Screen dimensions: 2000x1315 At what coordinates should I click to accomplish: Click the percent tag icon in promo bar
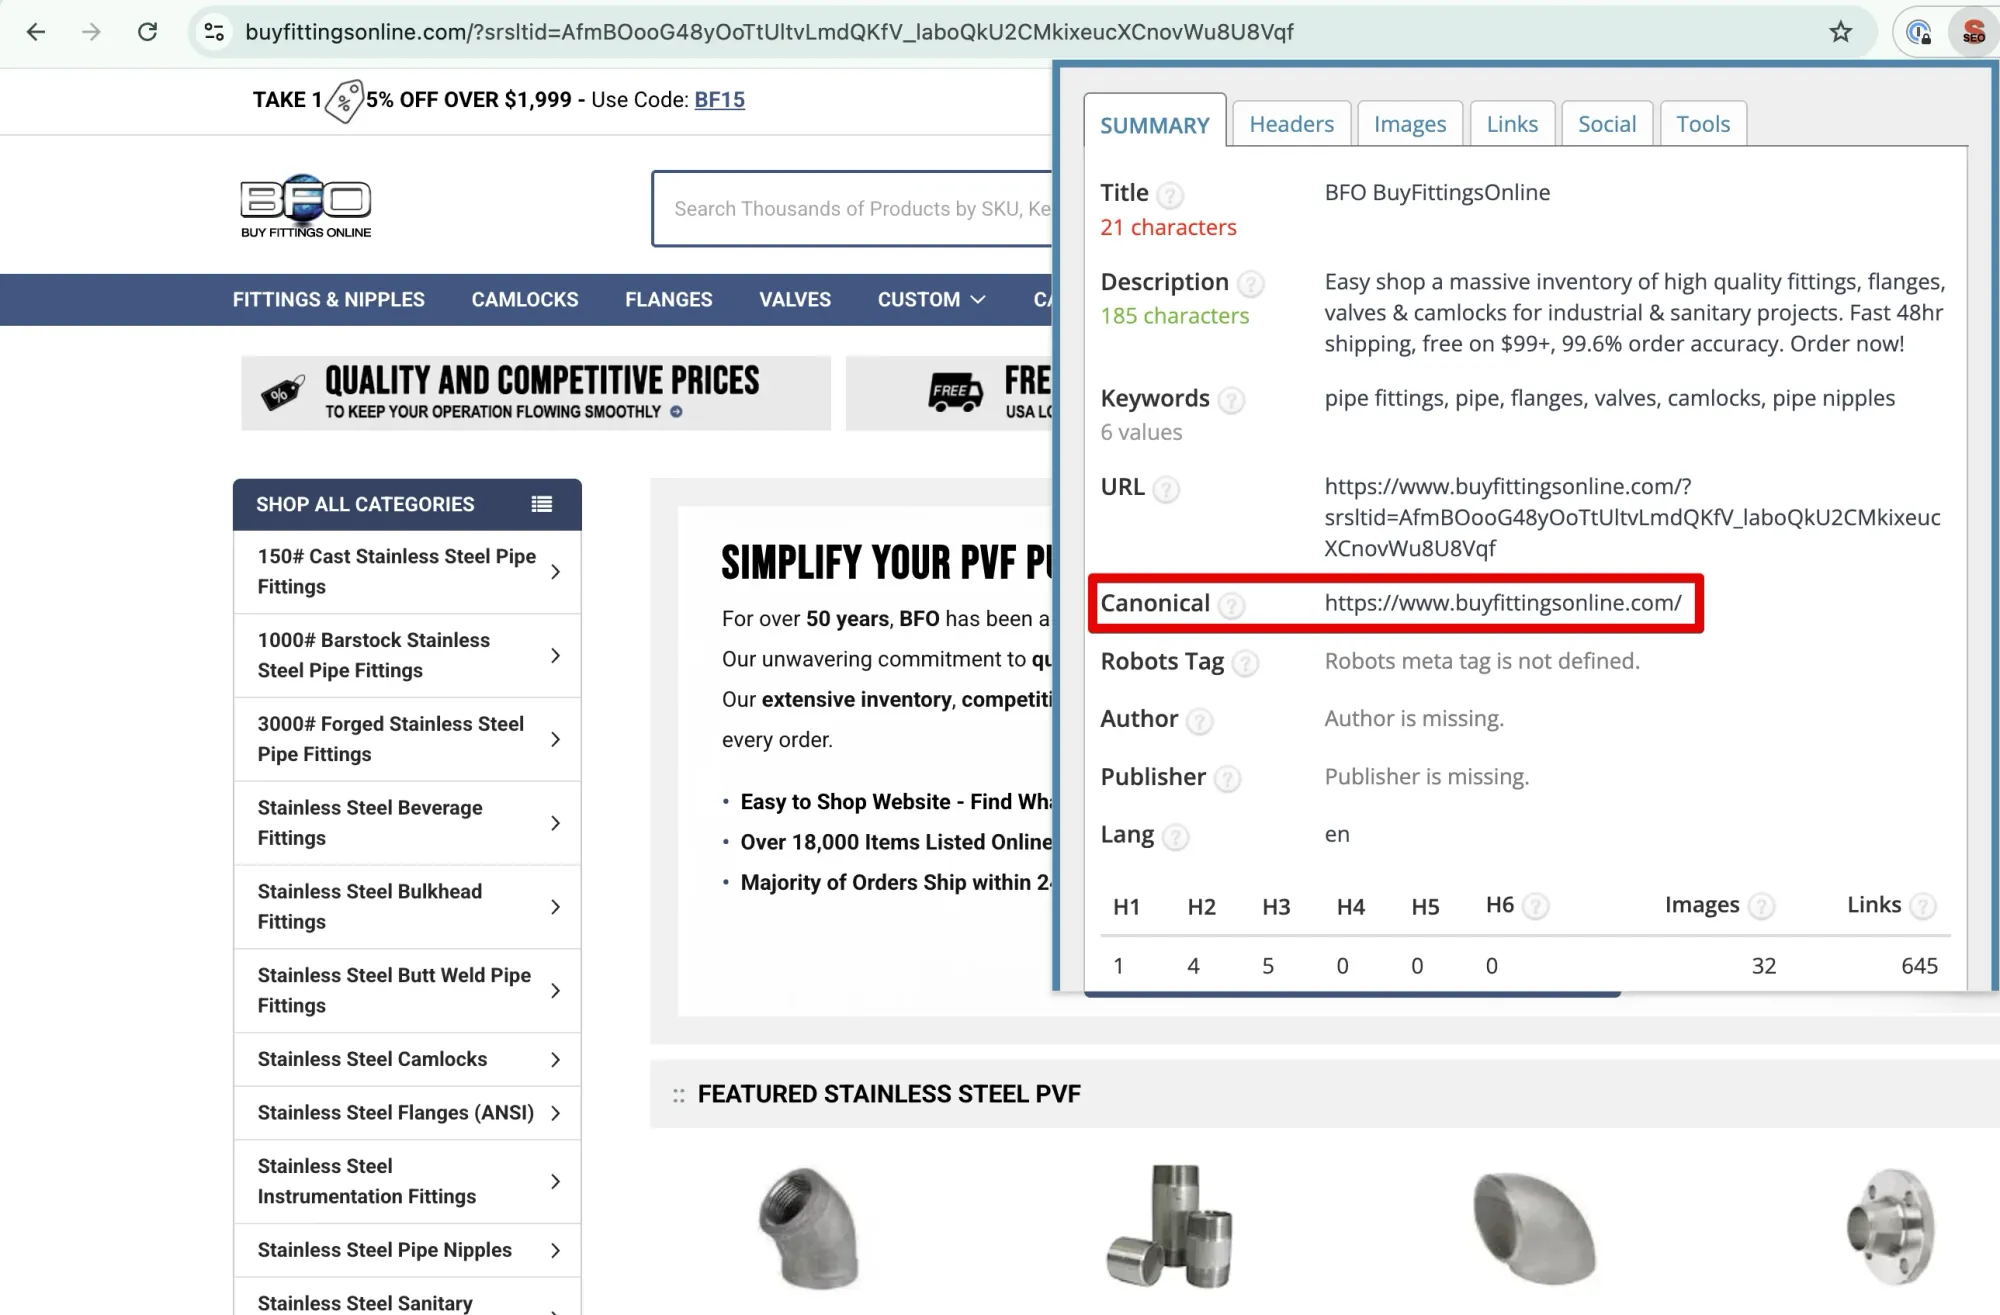coord(344,100)
